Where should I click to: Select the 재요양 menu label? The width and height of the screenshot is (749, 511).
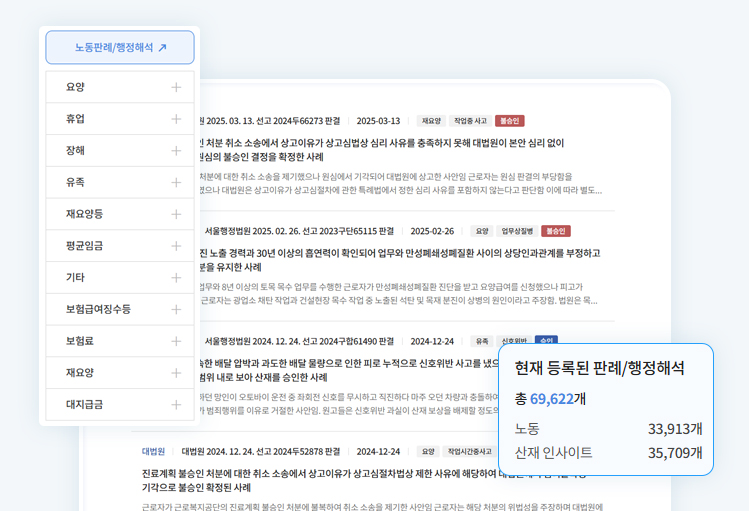(80, 373)
